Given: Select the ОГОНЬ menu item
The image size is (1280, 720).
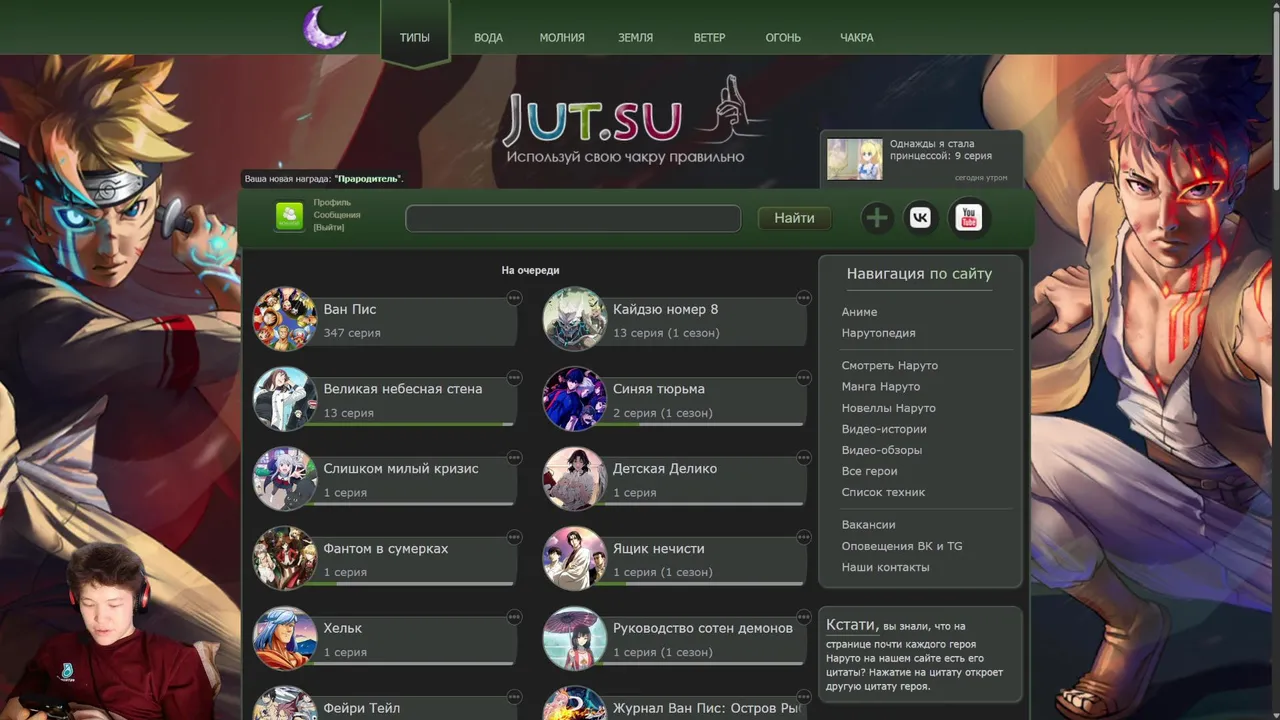Looking at the screenshot, I should [783, 37].
